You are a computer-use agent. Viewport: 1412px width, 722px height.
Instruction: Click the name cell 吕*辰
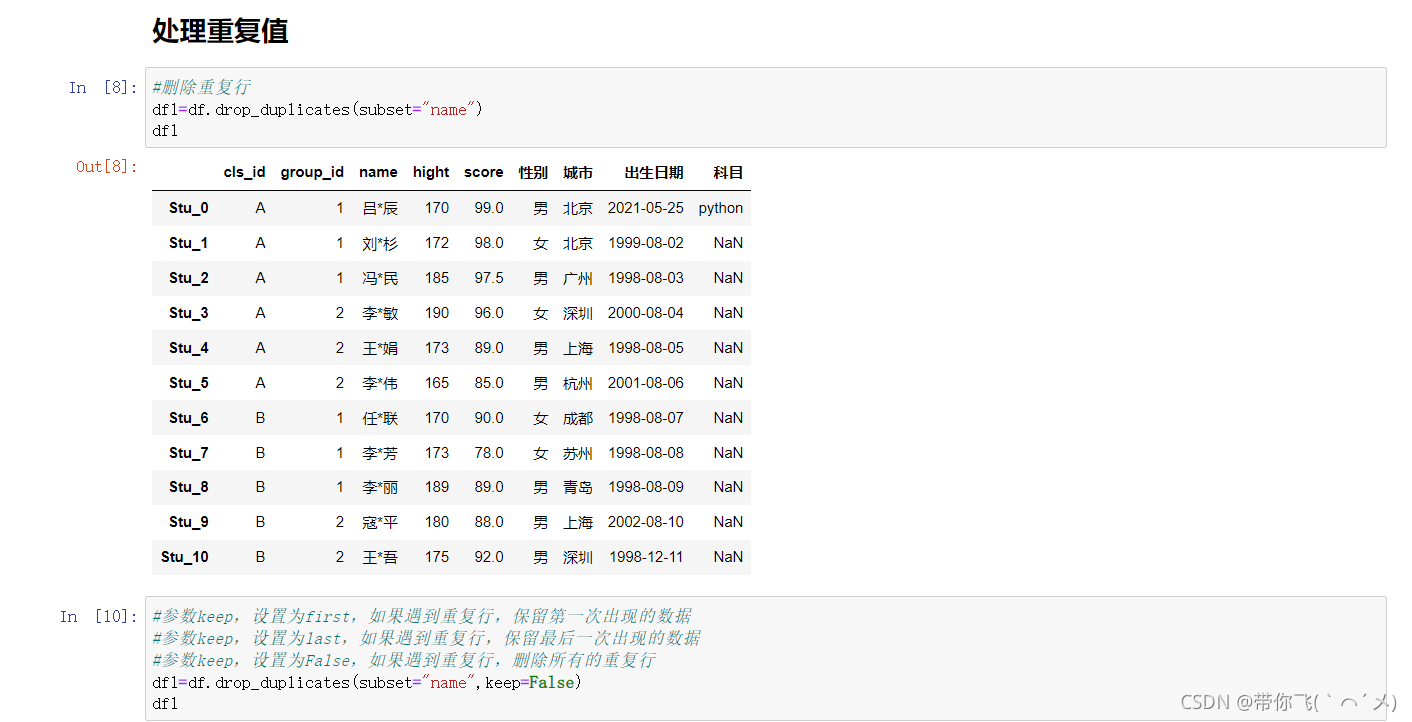(380, 208)
